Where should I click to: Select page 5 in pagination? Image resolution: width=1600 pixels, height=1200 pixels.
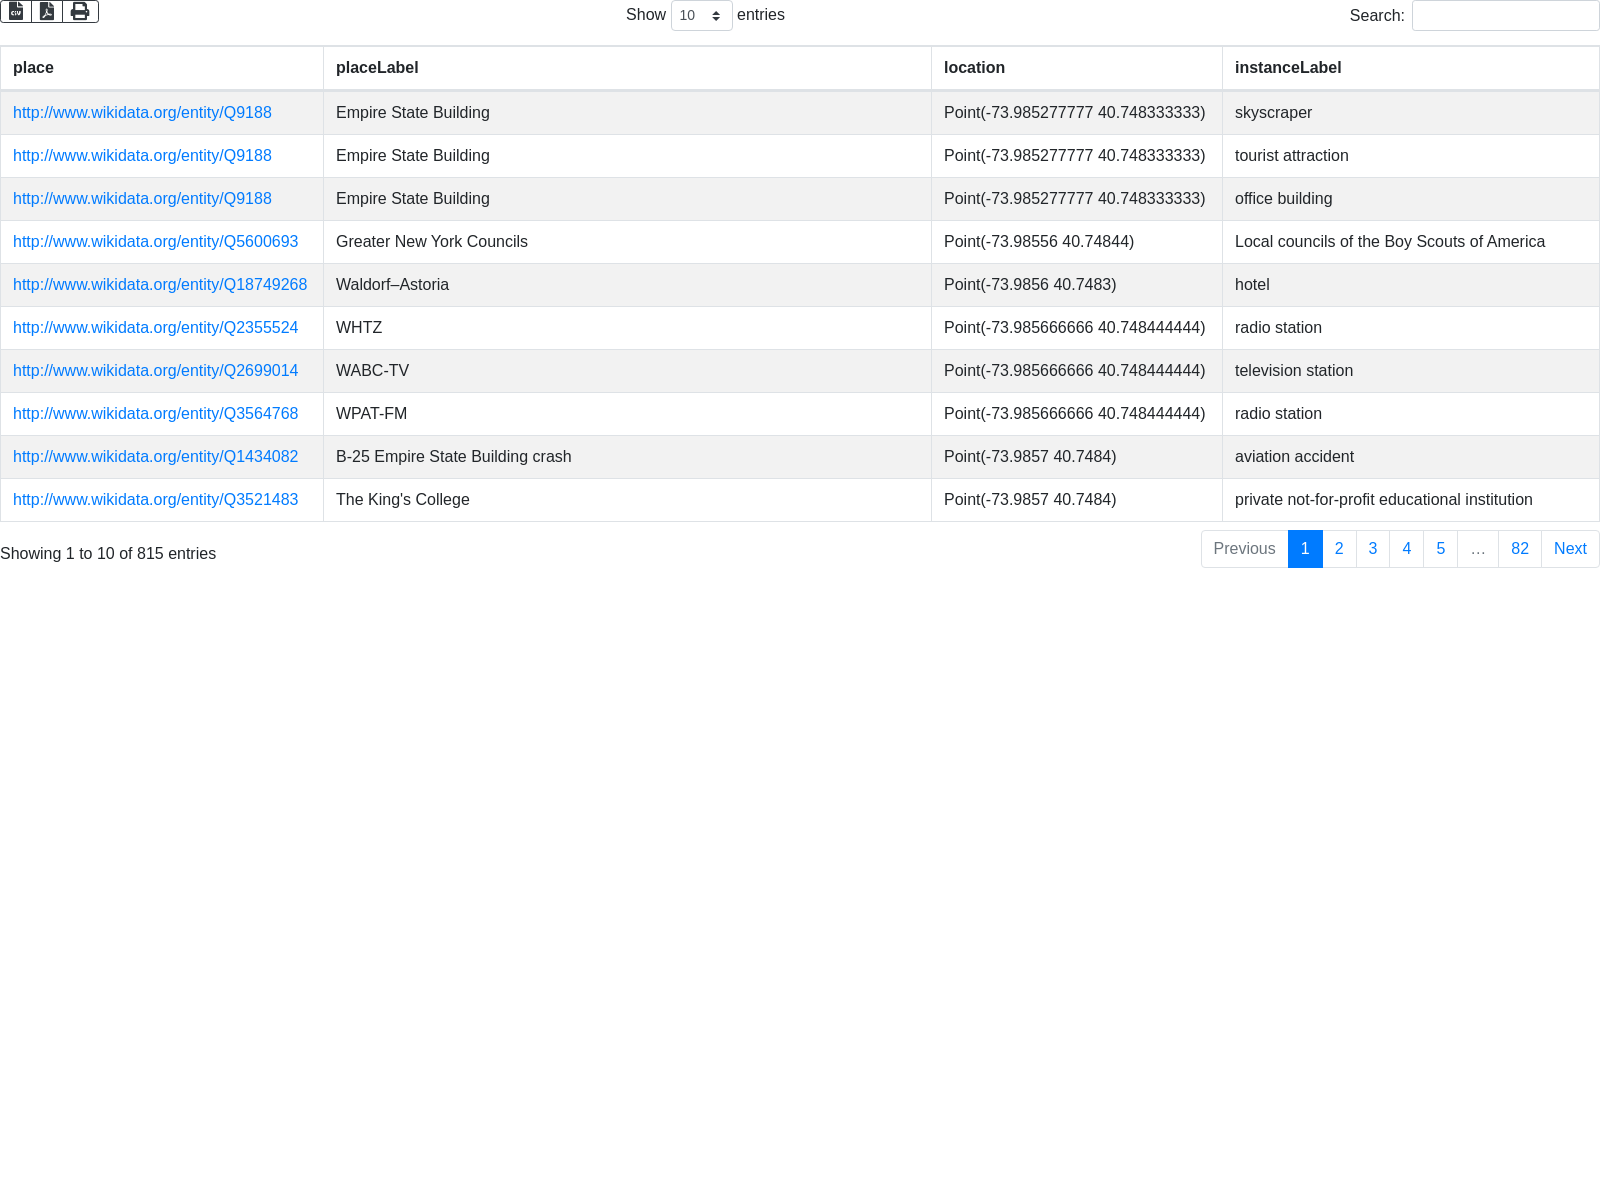click(1440, 549)
